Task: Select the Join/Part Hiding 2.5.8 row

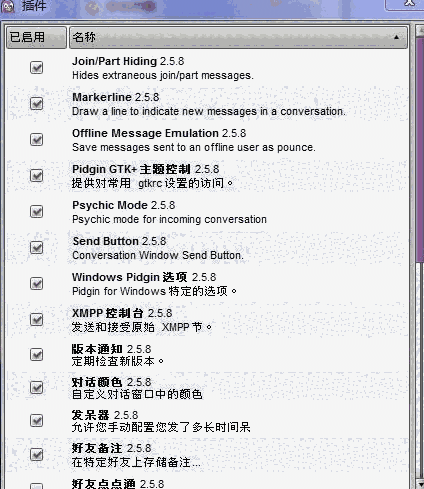Action: coord(207,68)
